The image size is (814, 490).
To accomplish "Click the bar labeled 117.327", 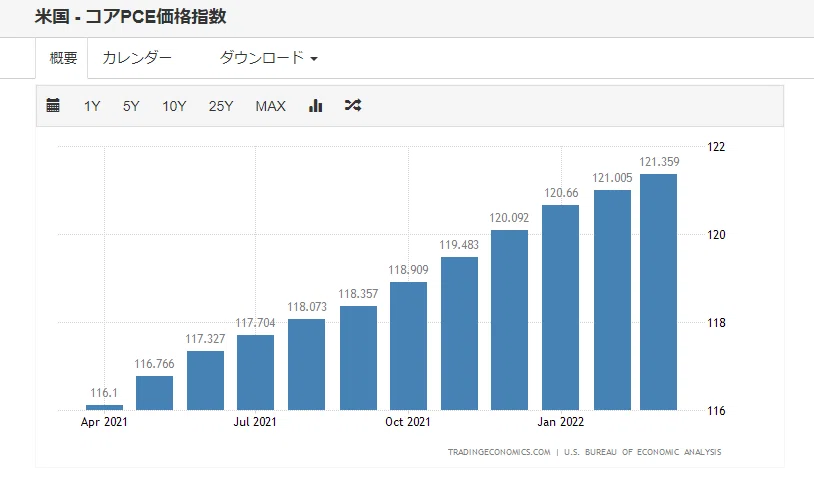I will click(206, 380).
